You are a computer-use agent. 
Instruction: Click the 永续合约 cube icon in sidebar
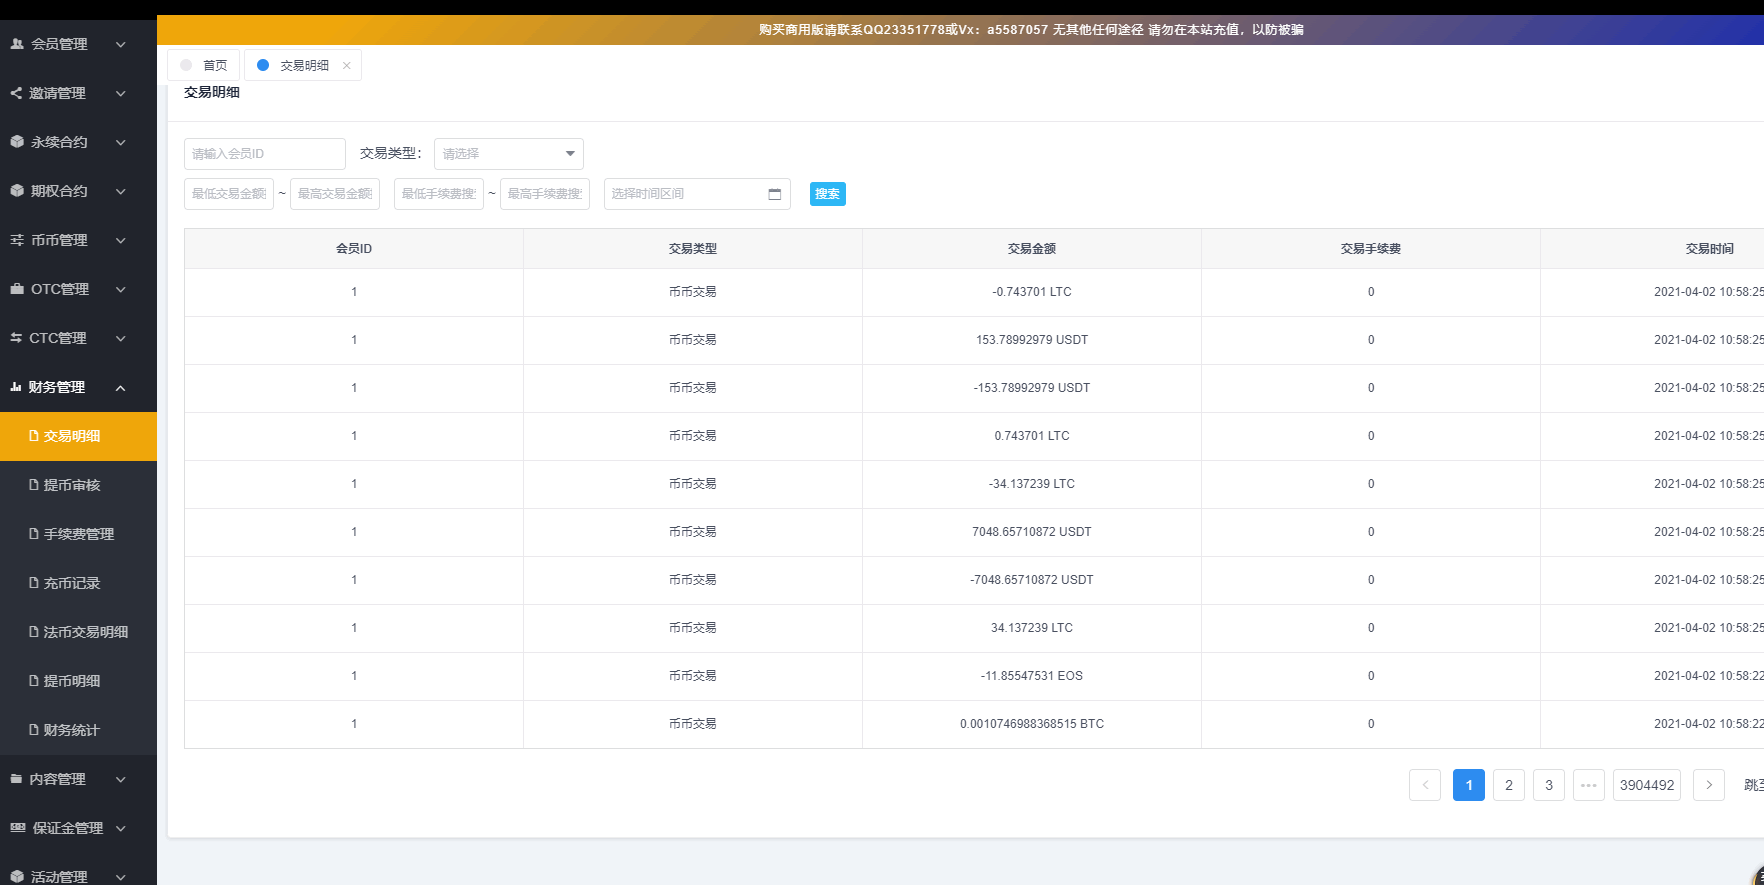[x=17, y=142]
